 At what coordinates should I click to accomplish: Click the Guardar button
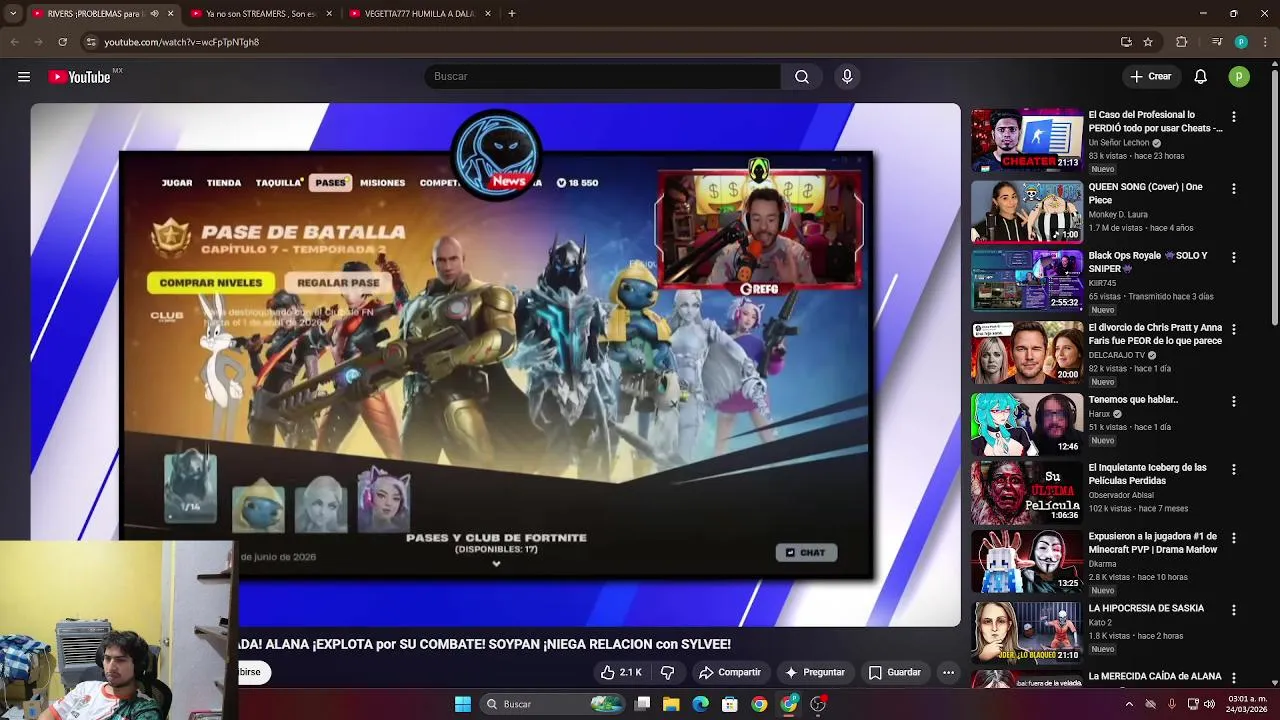pyautogui.click(x=894, y=672)
